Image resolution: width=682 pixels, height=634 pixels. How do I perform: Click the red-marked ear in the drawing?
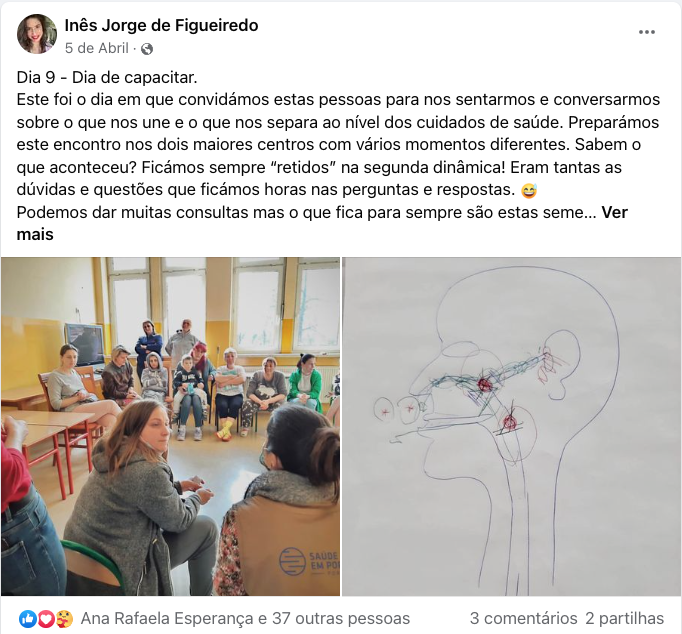click(559, 364)
